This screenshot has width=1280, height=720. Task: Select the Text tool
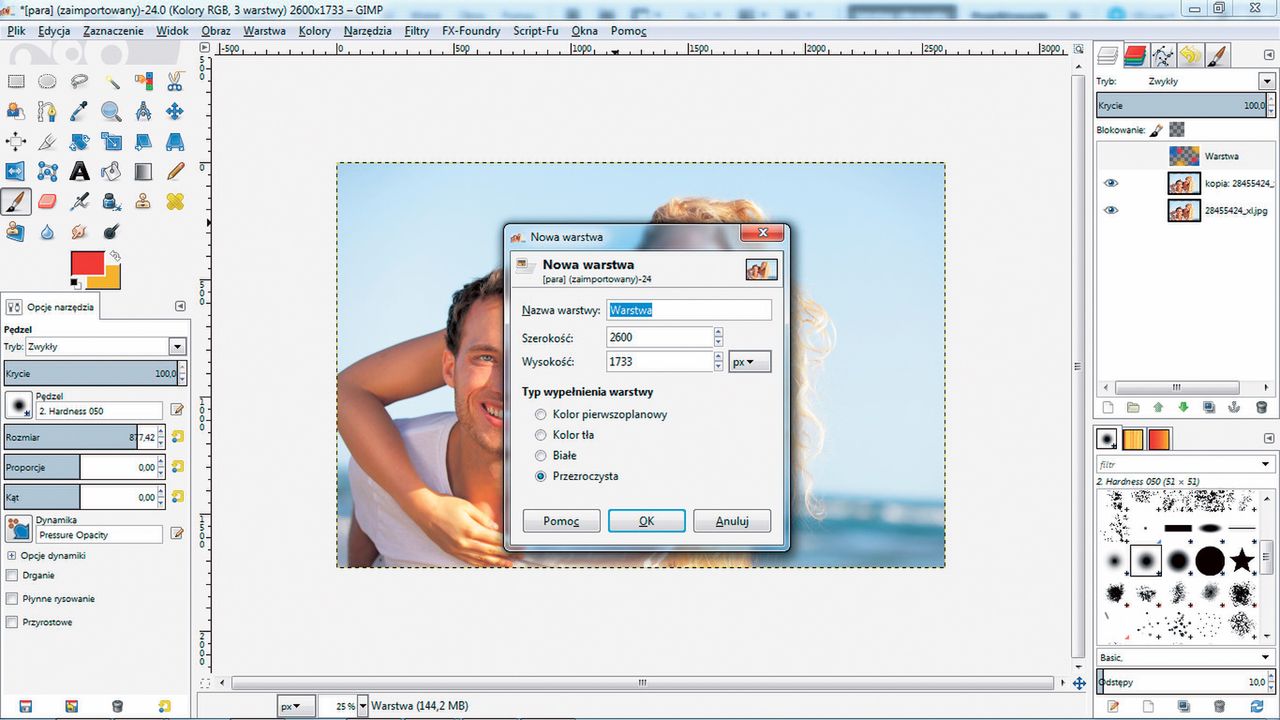pos(79,171)
